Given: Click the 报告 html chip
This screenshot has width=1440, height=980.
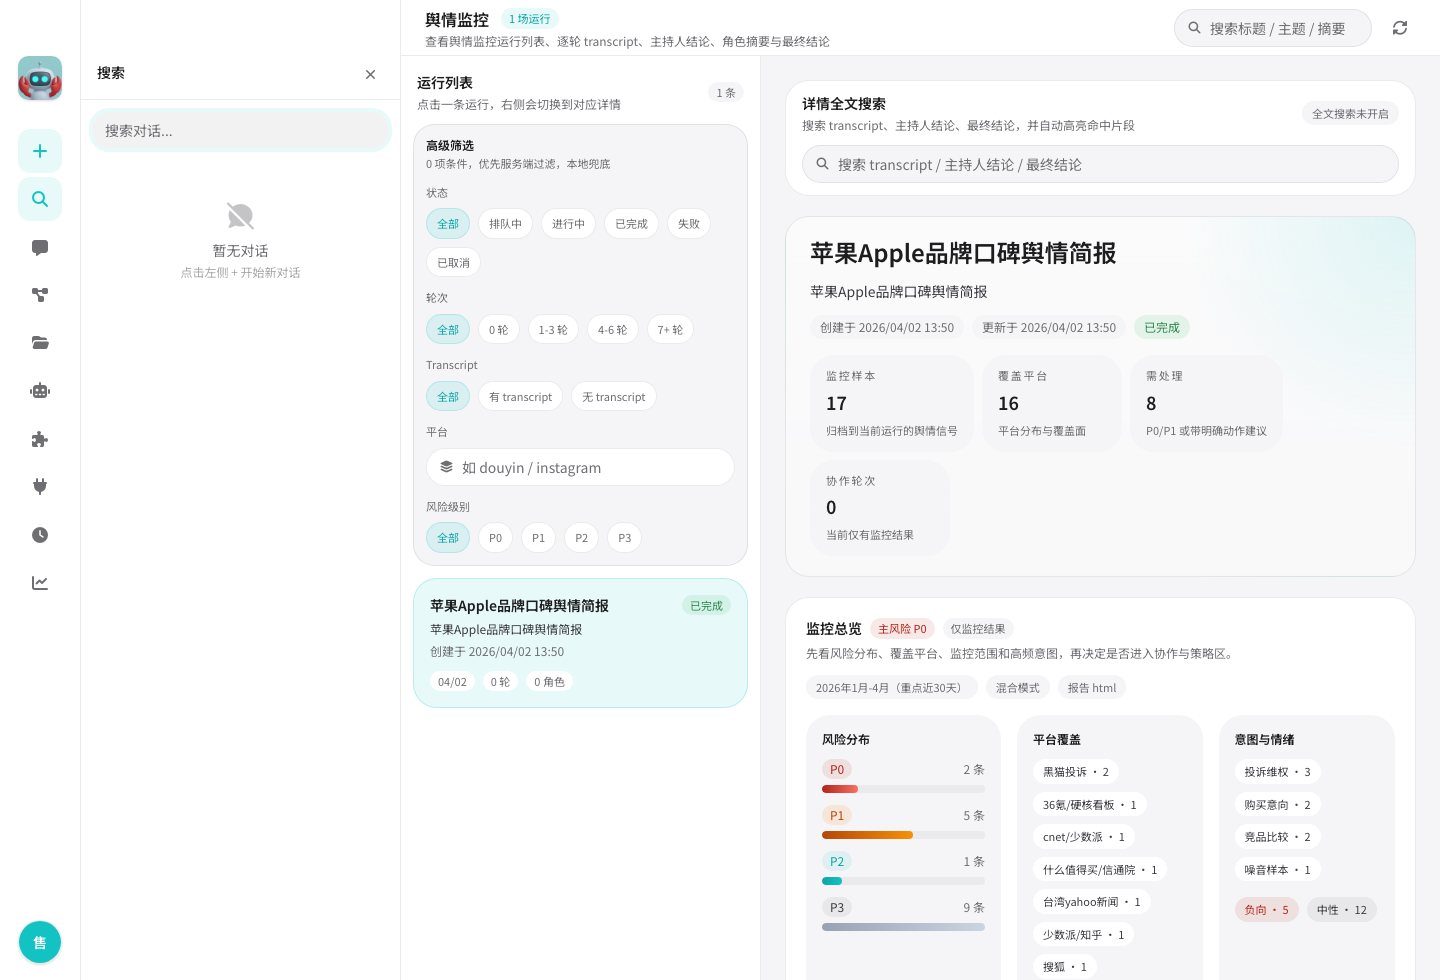Looking at the screenshot, I should pos(1091,688).
